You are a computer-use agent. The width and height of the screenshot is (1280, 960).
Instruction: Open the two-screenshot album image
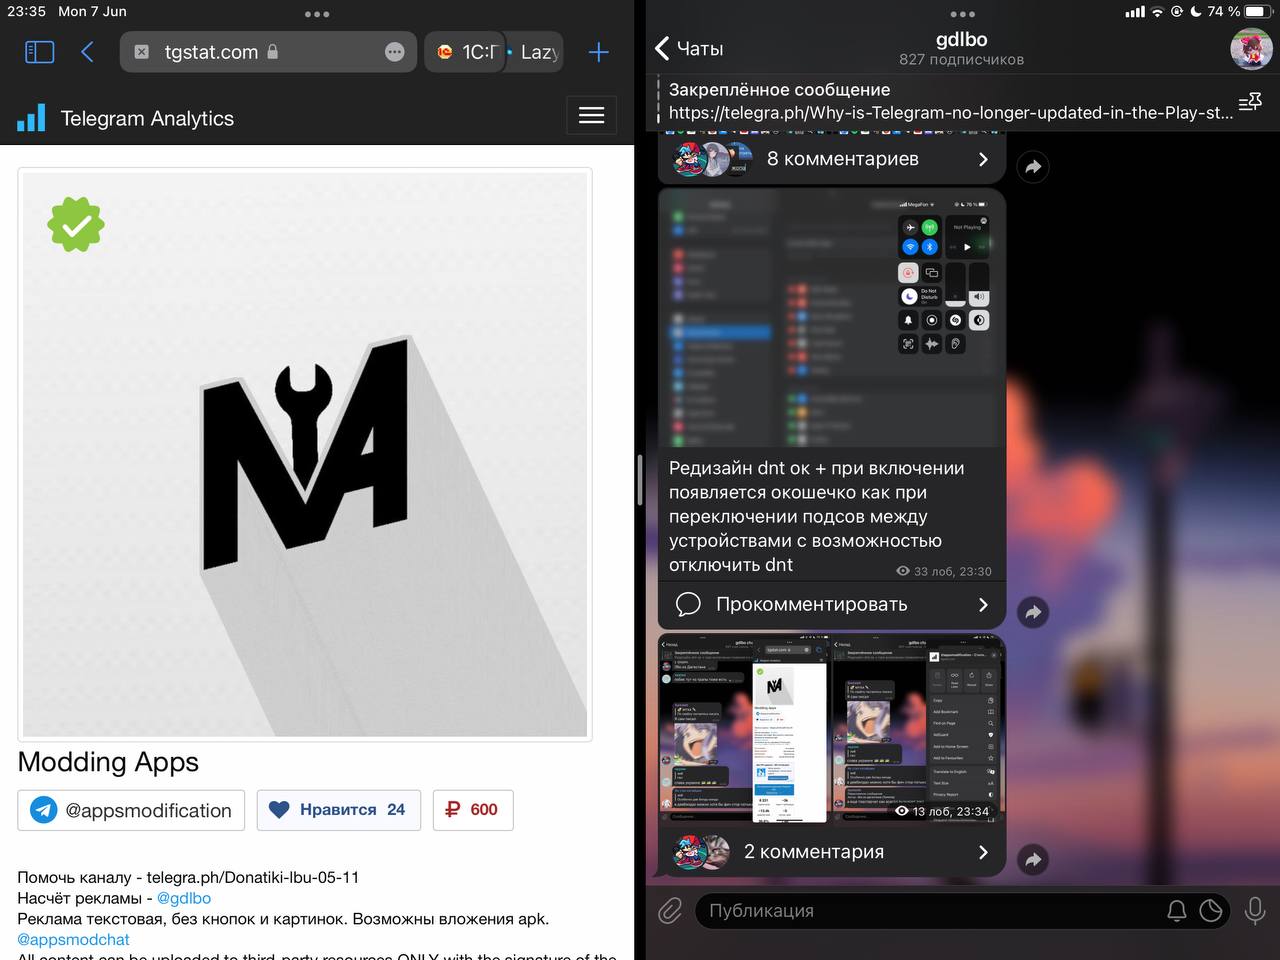pyautogui.click(x=832, y=729)
